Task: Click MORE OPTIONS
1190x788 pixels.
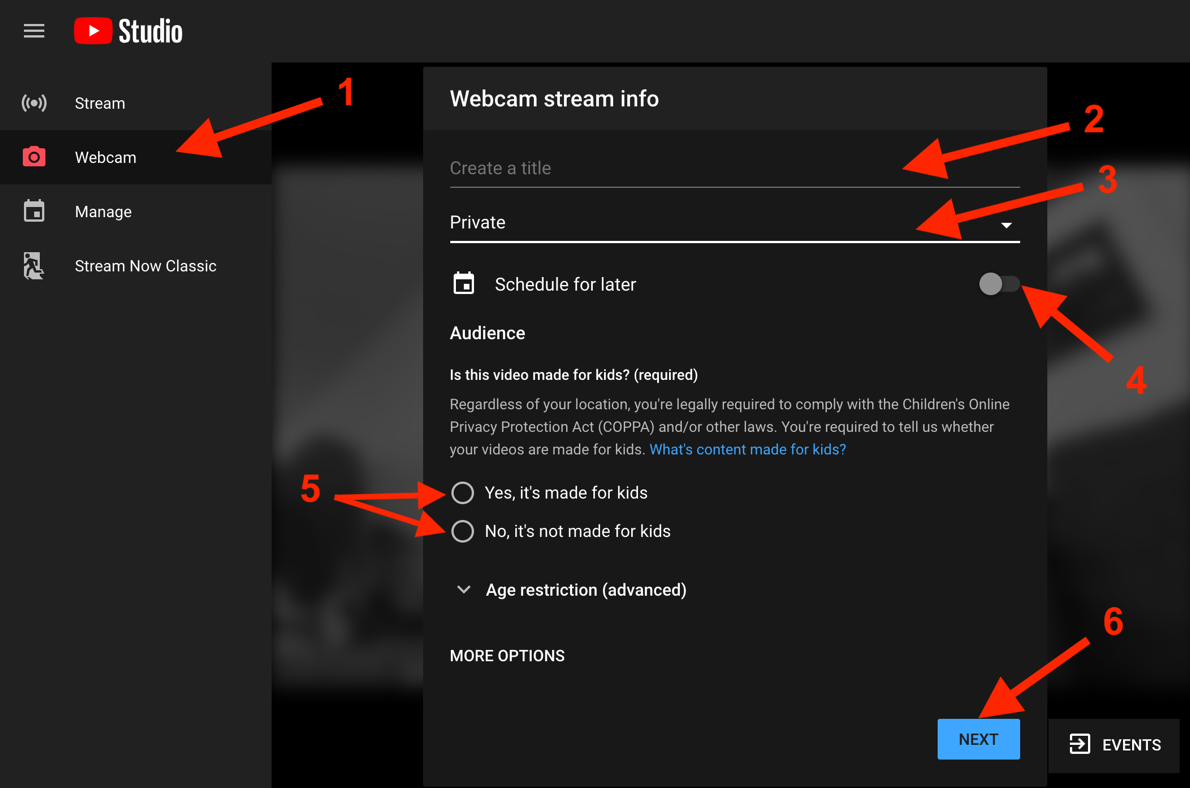Action: coord(507,656)
